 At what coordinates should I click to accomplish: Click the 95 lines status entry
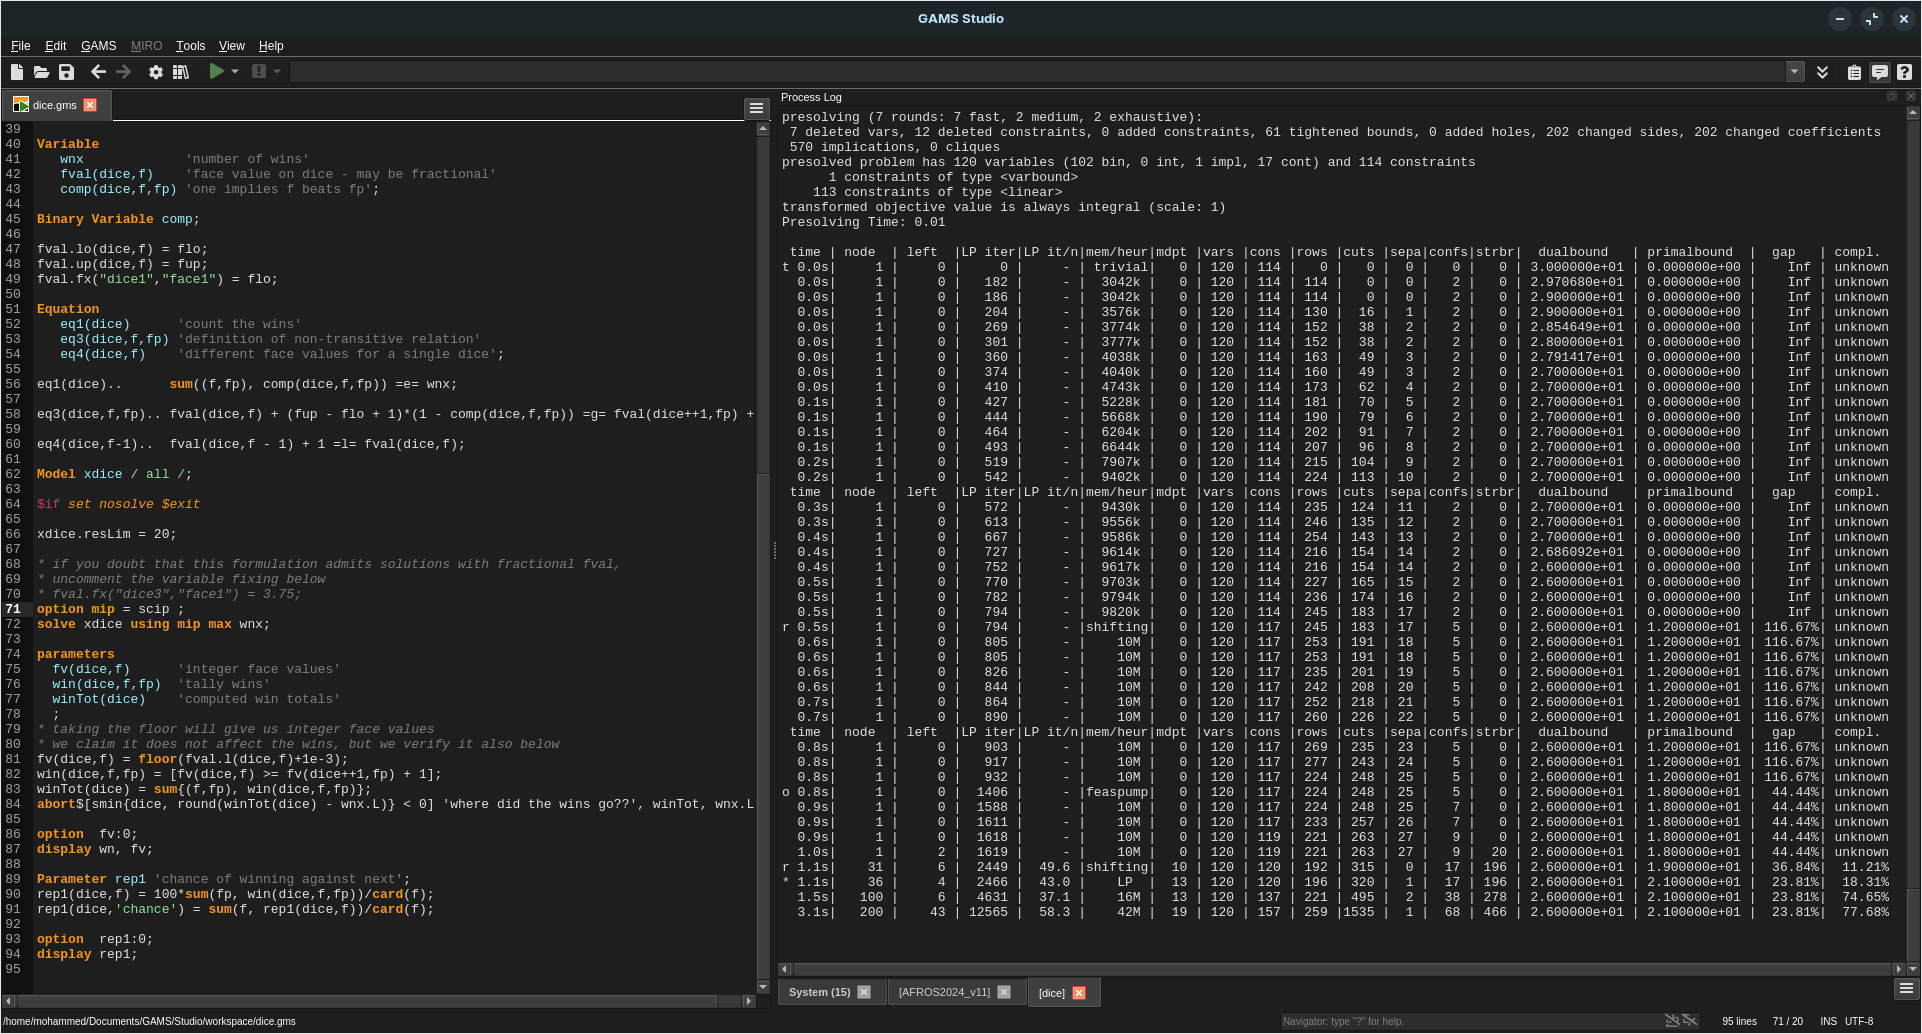1739,1021
